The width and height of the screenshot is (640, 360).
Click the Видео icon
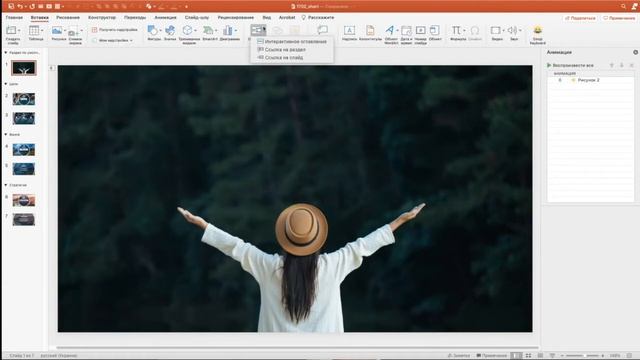point(496,31)
